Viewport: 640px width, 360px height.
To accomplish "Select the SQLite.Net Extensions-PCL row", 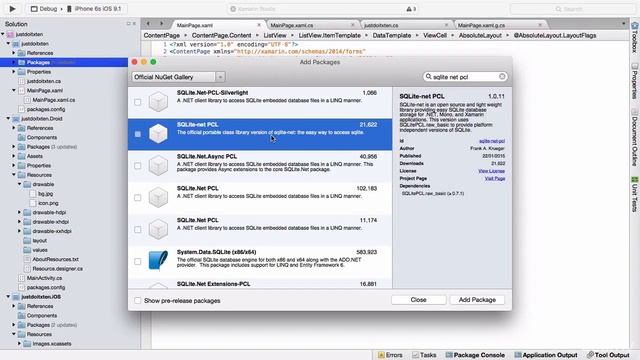I will [x=260, y=284].
